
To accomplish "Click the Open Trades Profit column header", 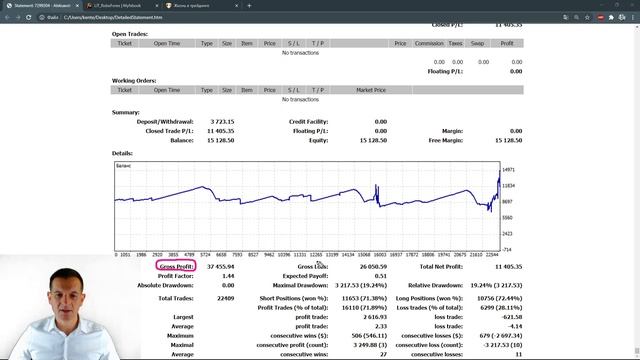I will click(x=507, y=43).
